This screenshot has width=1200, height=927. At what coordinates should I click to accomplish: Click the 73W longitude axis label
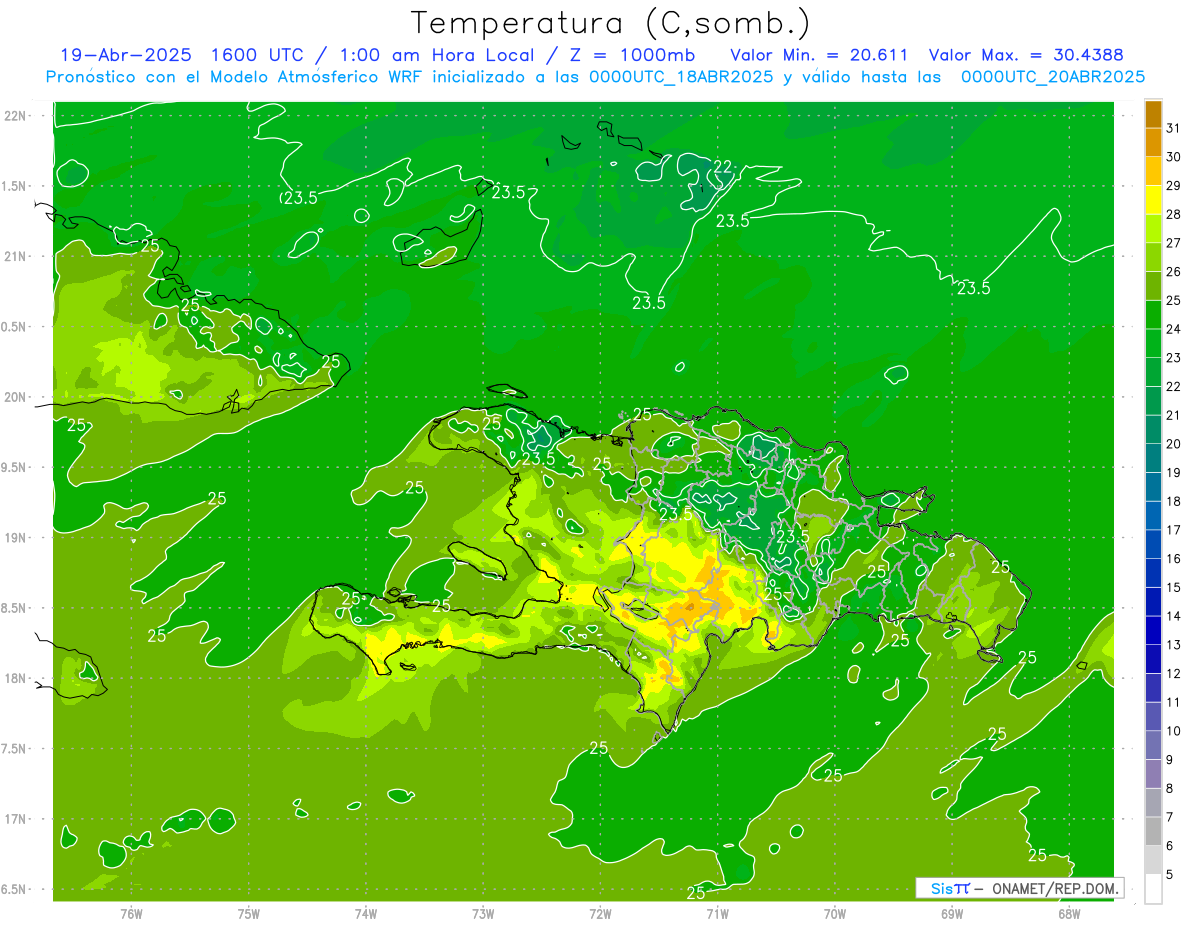pos(483,914)
